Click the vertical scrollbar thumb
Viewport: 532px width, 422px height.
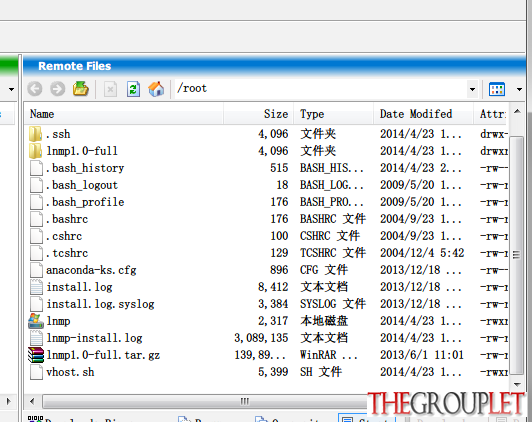coord(516,255)
